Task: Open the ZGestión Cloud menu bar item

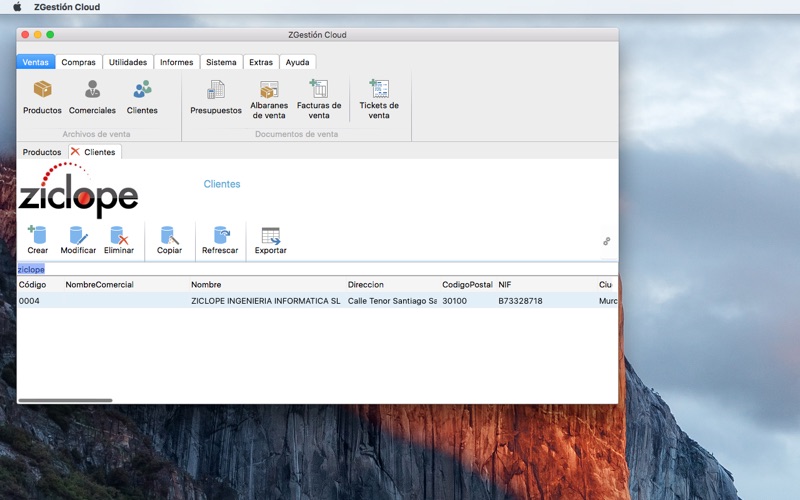Action: point(67,7)
